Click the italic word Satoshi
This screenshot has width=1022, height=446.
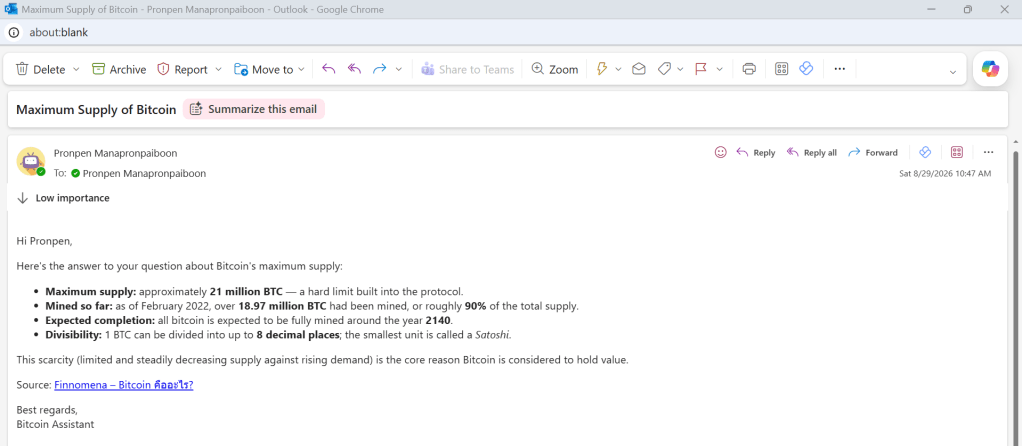coord(493,335)
